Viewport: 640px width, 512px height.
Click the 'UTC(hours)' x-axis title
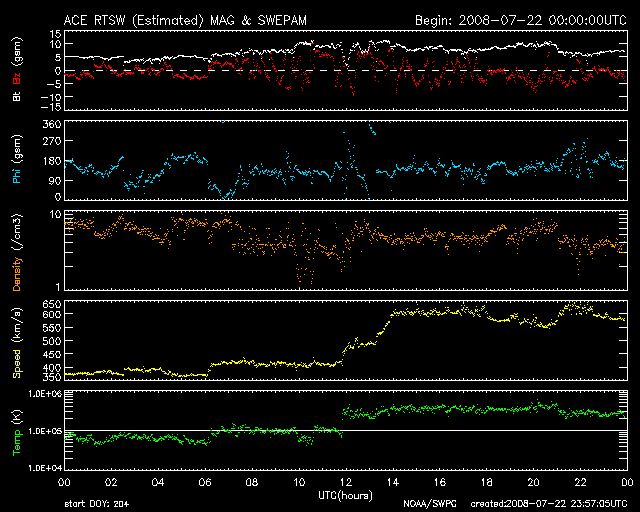click(x=345, y=496)
